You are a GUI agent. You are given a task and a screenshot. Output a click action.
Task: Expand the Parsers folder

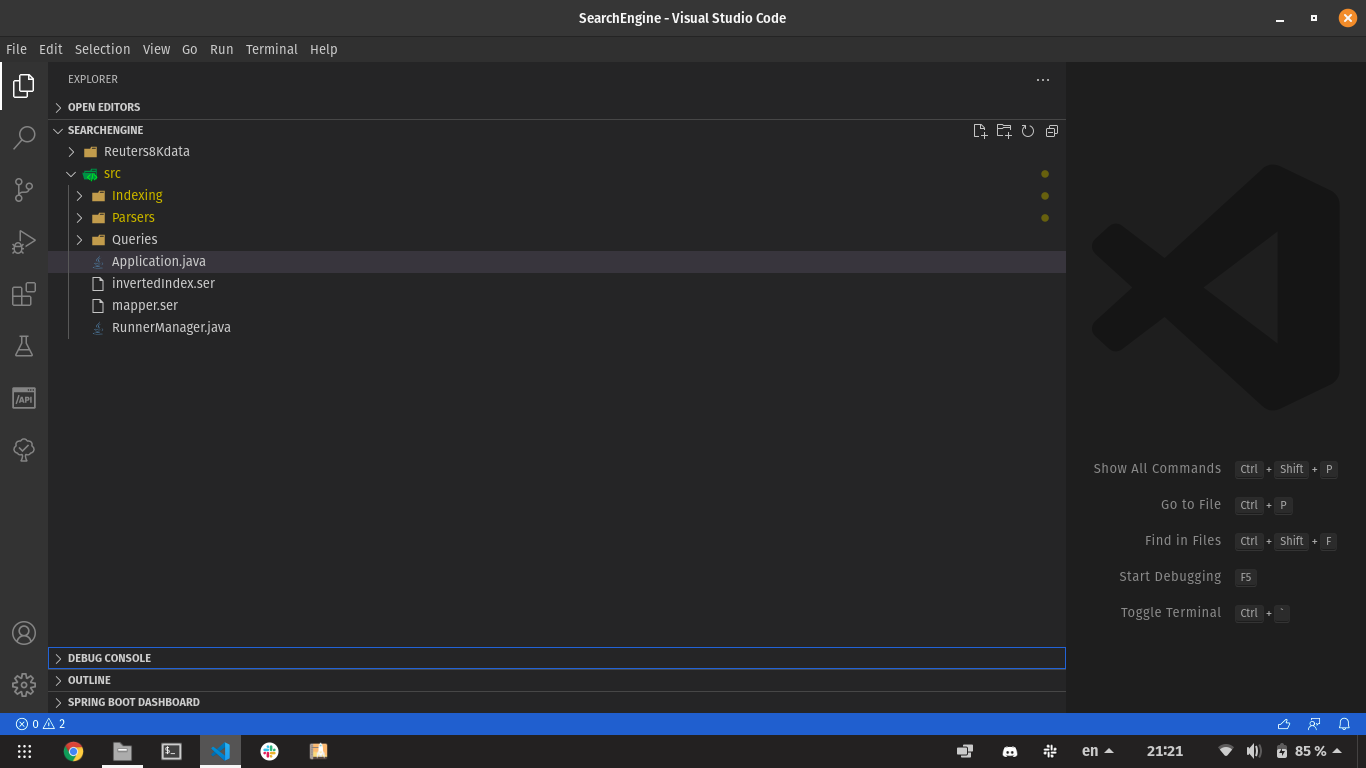(x=557, y=218)
